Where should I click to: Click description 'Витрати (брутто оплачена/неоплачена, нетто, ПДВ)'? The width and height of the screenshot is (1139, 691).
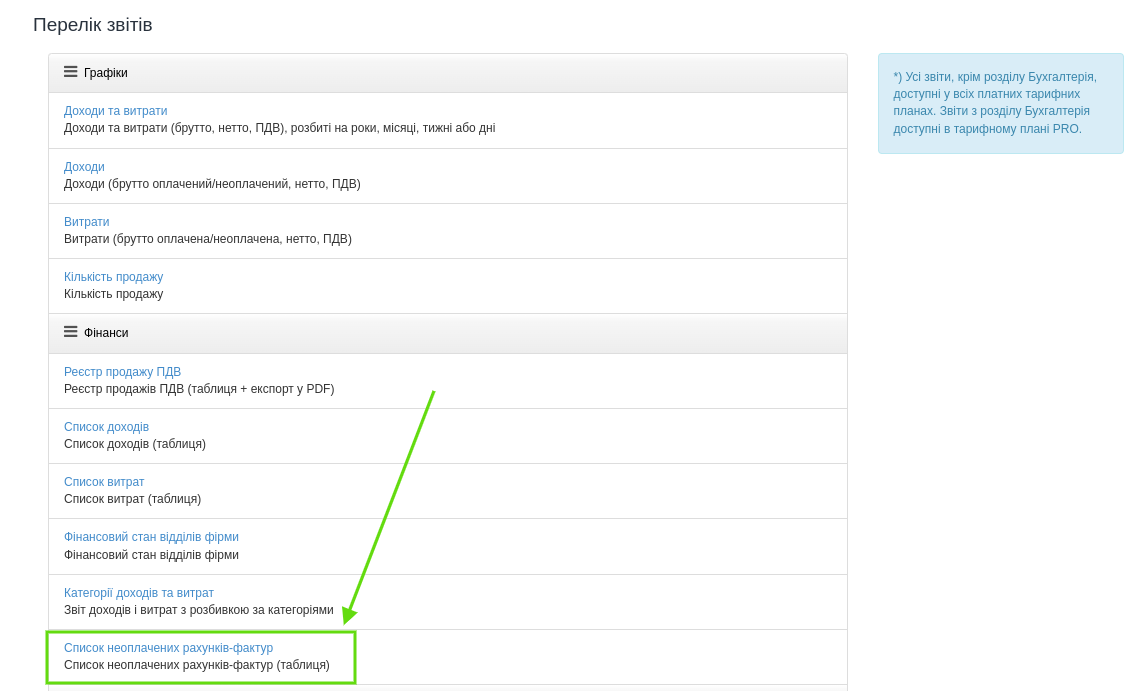coord(208,239)
